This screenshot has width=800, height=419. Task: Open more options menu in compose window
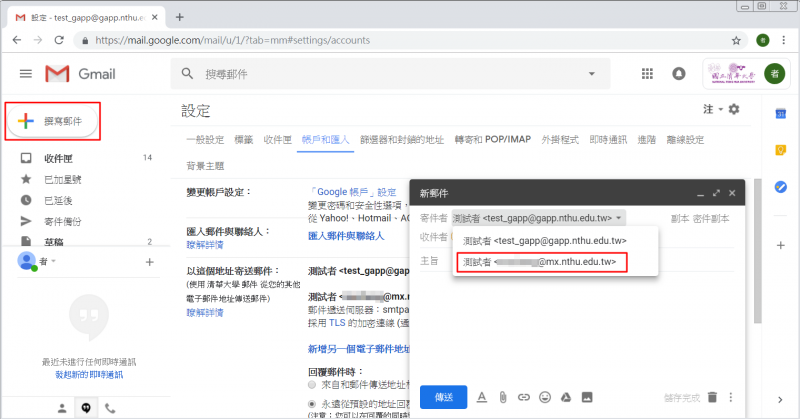[x=731, y=397]
